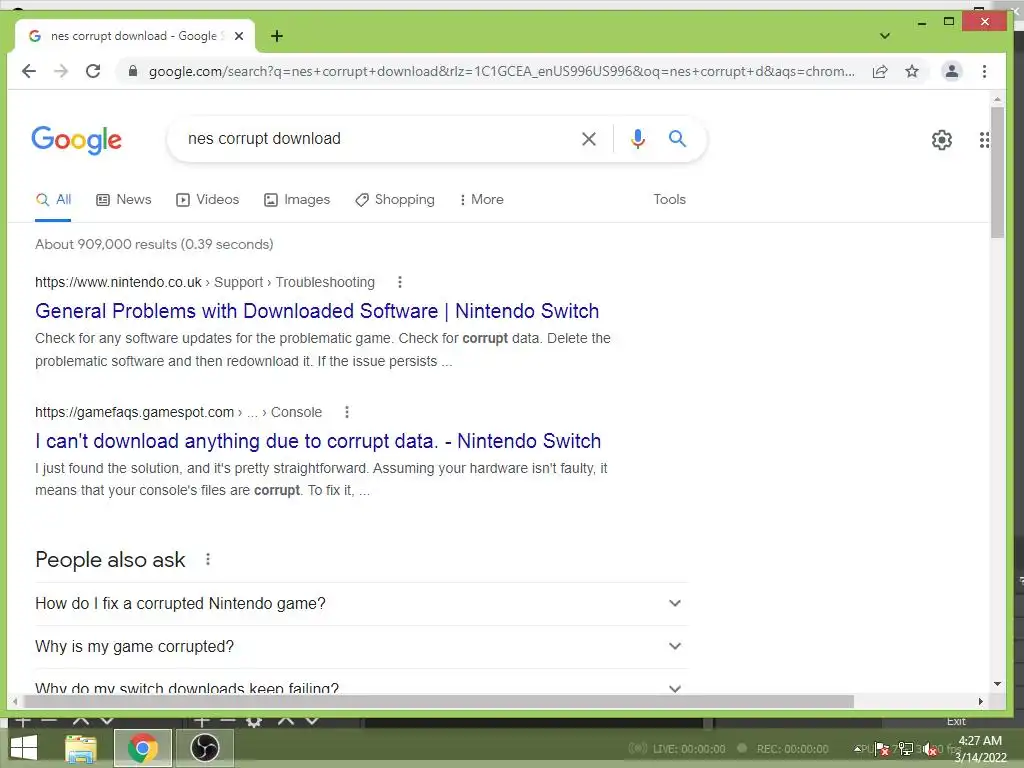
Task: Click the scroll down arrow
Action: click(x=997, y=684)
